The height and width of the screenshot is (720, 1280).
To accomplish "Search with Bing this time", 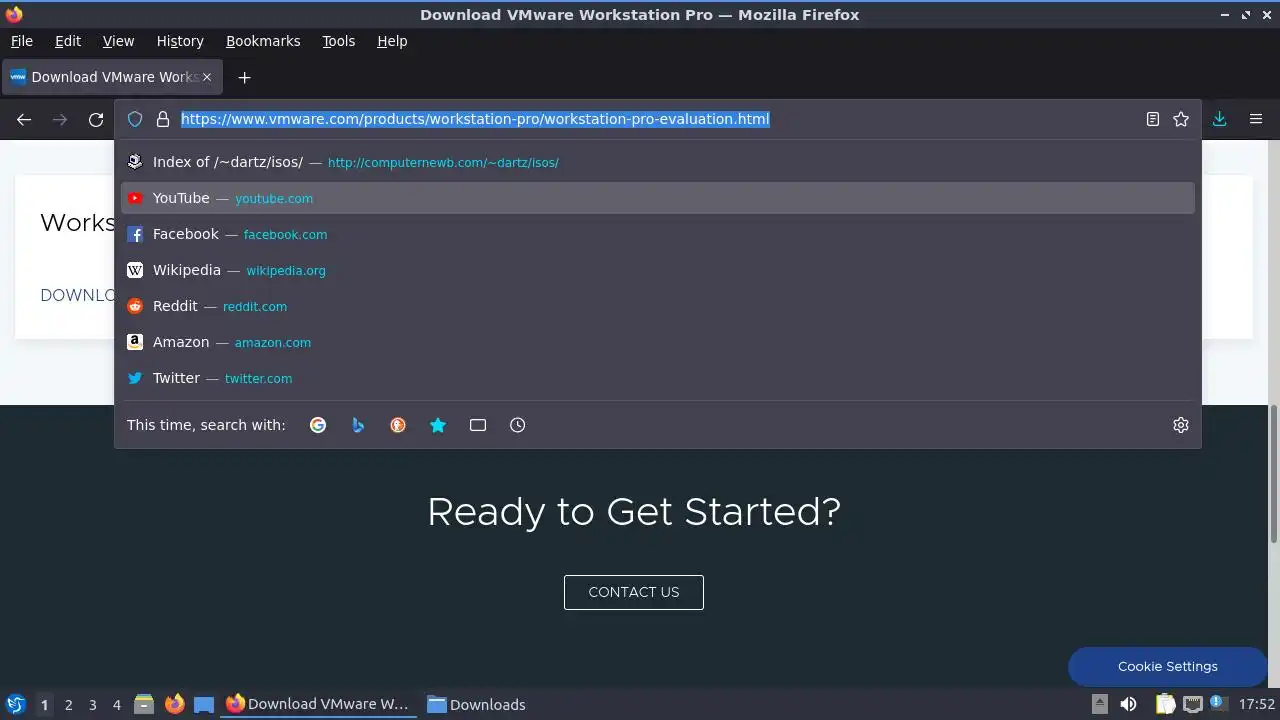I will [358, 425].
